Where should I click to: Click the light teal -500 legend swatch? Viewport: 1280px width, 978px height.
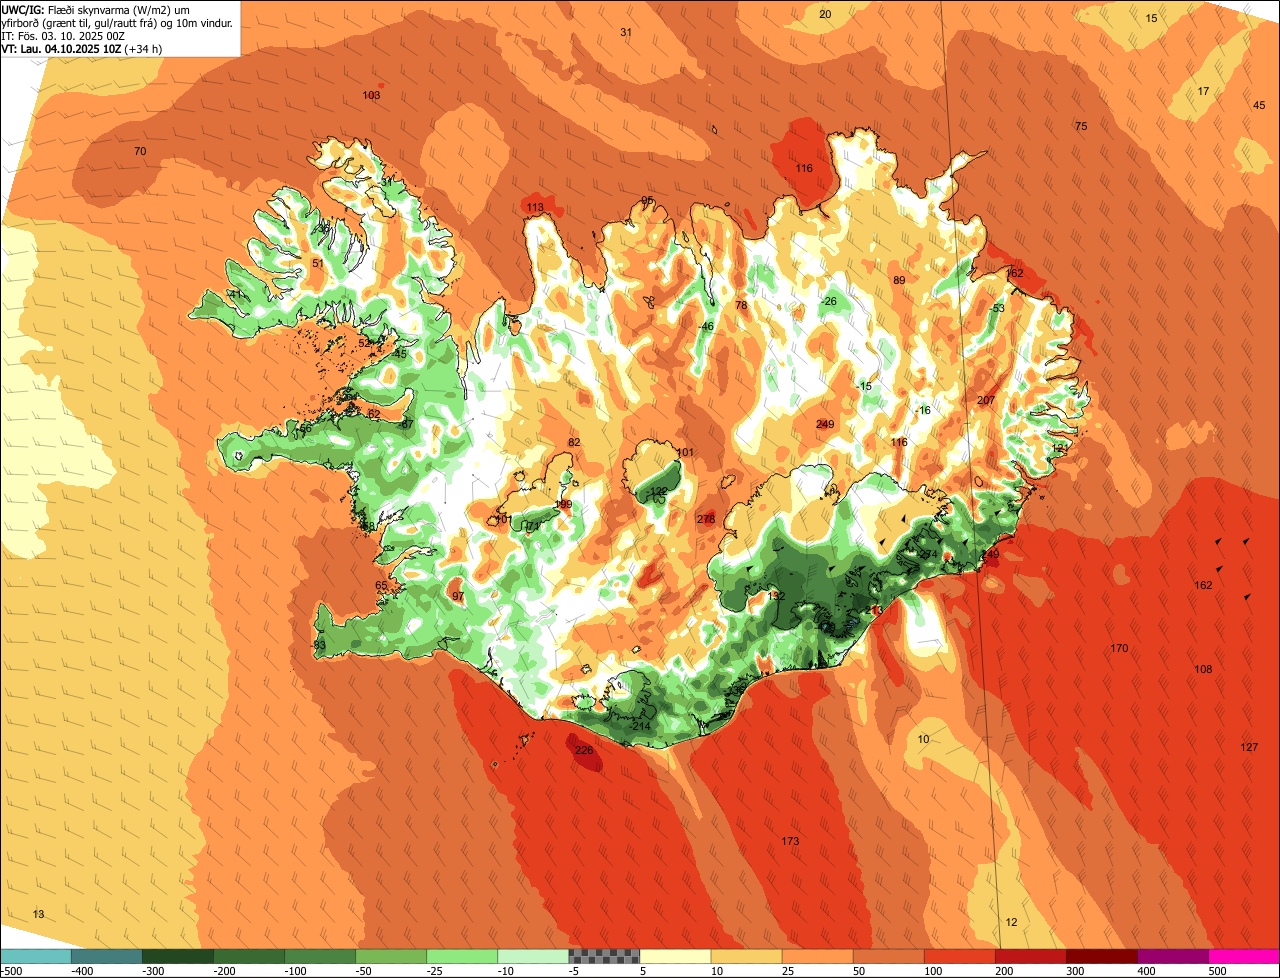pos(35,956)
